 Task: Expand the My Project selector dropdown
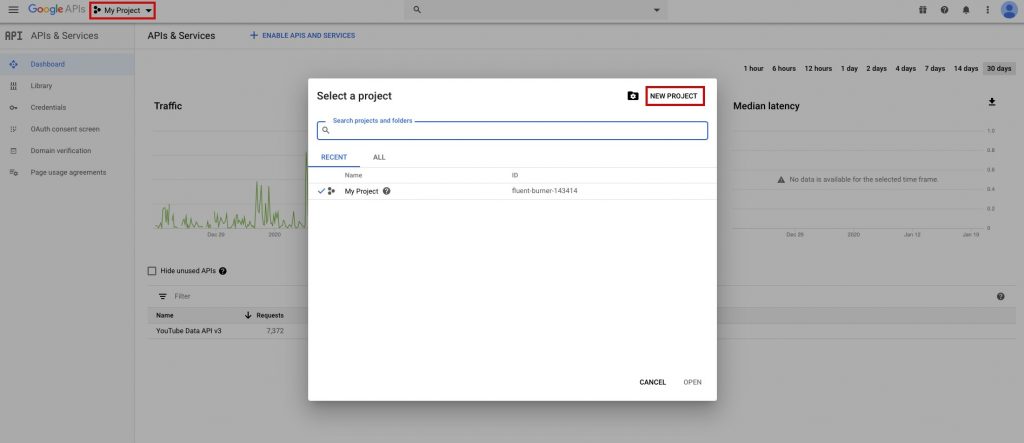click(122, 10)
